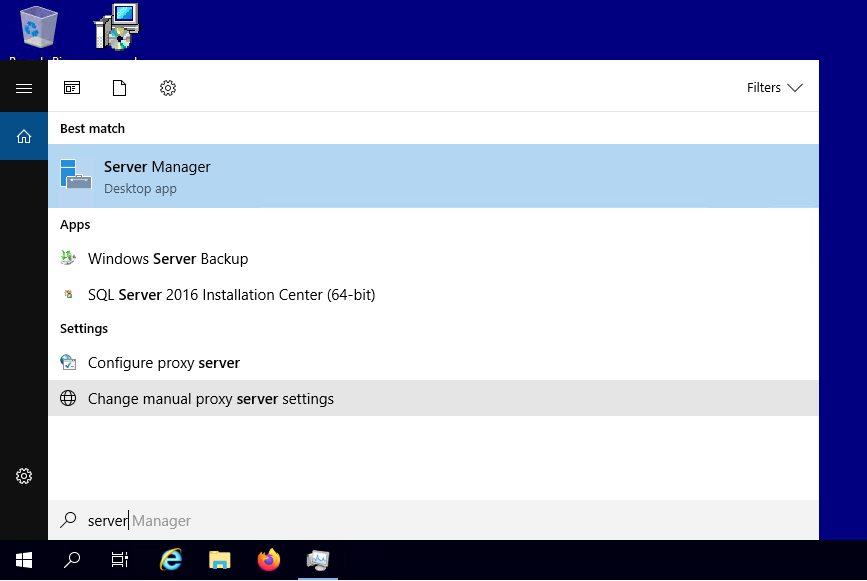Click the magnifier icon in the search box
This screenshot has width=867, height=581.
point(68,520)
